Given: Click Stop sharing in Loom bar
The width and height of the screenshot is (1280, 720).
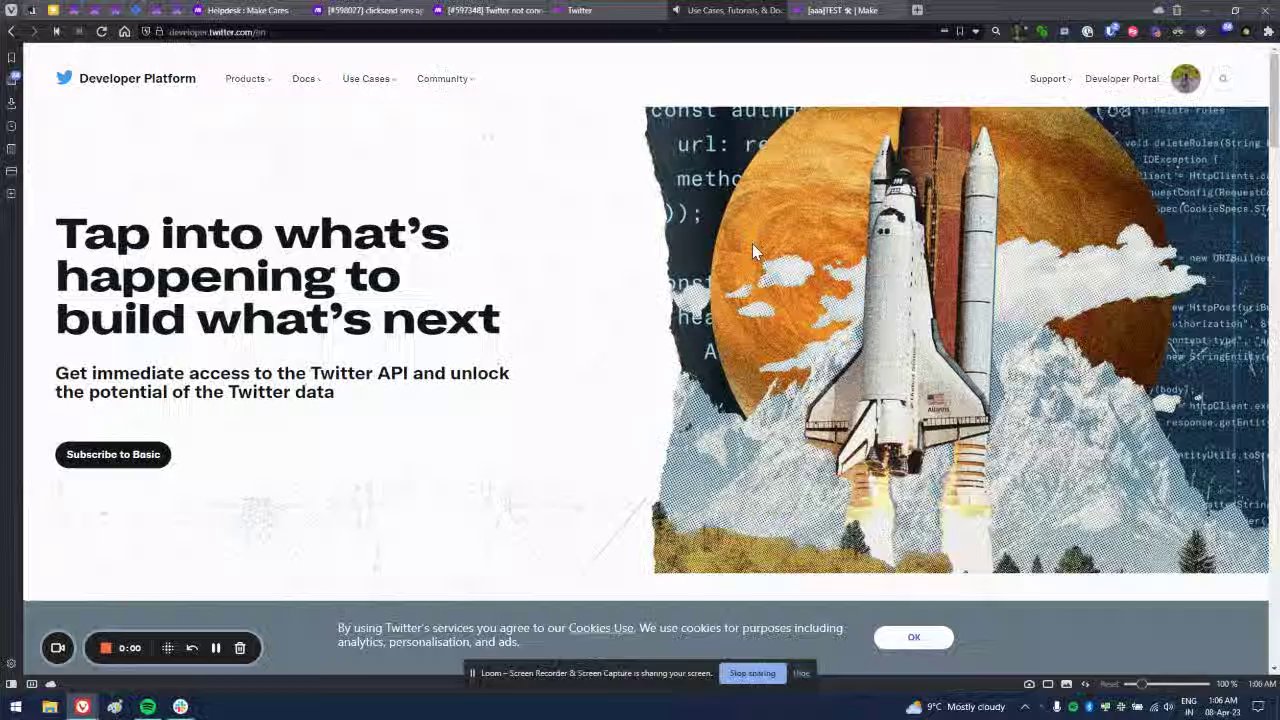Looking at the screenshot, I should (752, 673).
